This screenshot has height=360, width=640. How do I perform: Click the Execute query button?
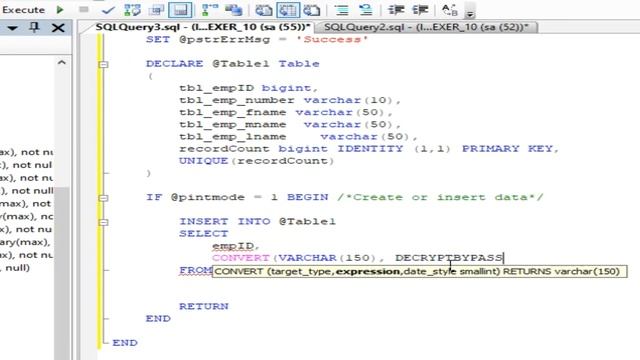[23, 9]
